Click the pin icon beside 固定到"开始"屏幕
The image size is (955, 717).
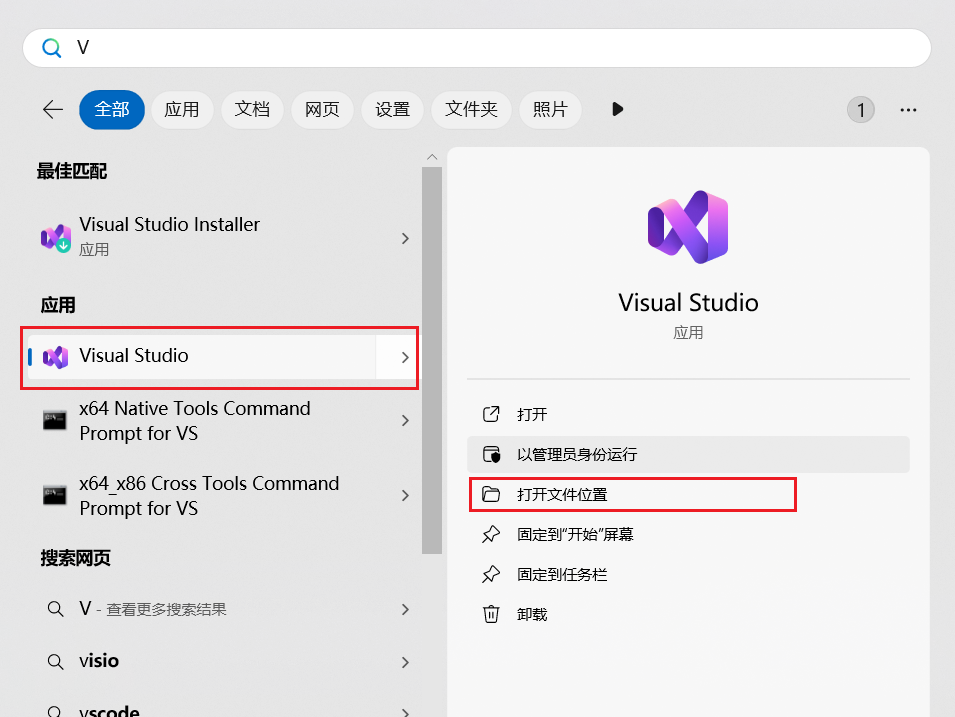(x=491, y=534)
